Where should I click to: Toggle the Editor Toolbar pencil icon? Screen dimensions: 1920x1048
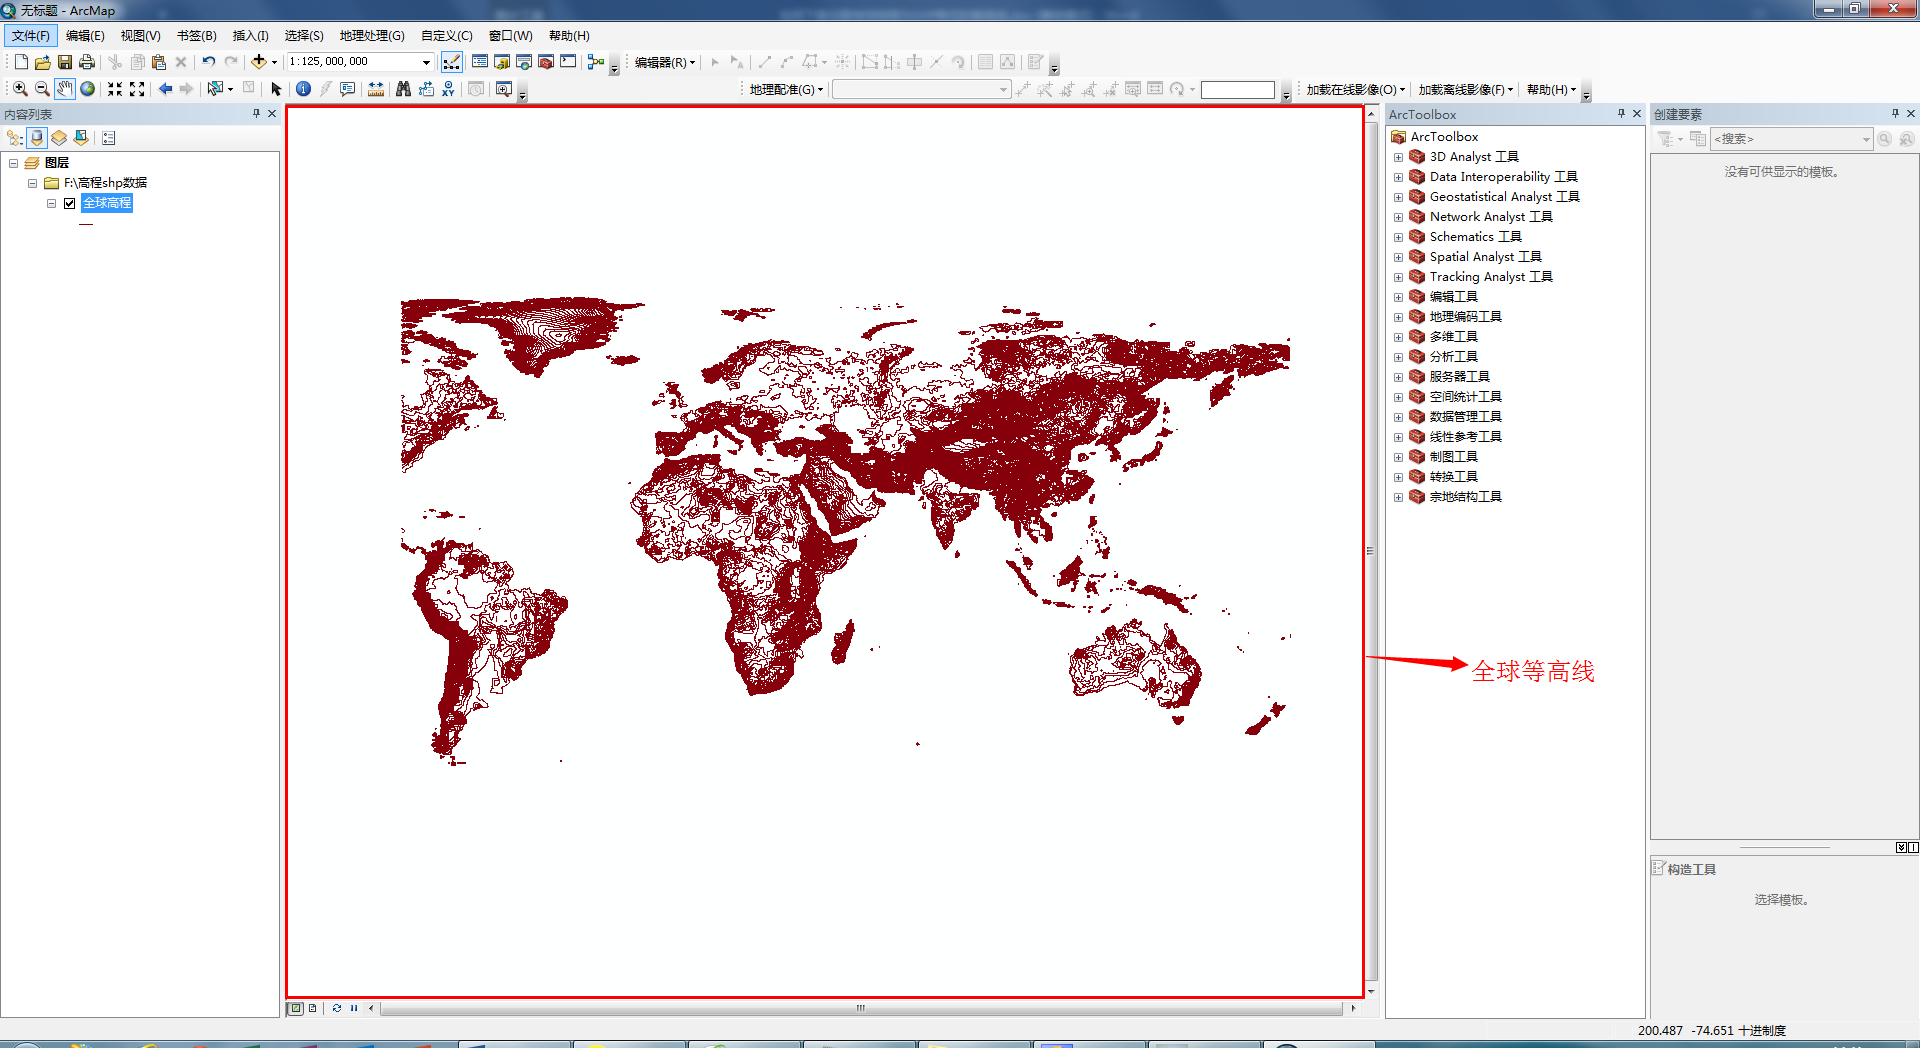click(x=452, y=62)
